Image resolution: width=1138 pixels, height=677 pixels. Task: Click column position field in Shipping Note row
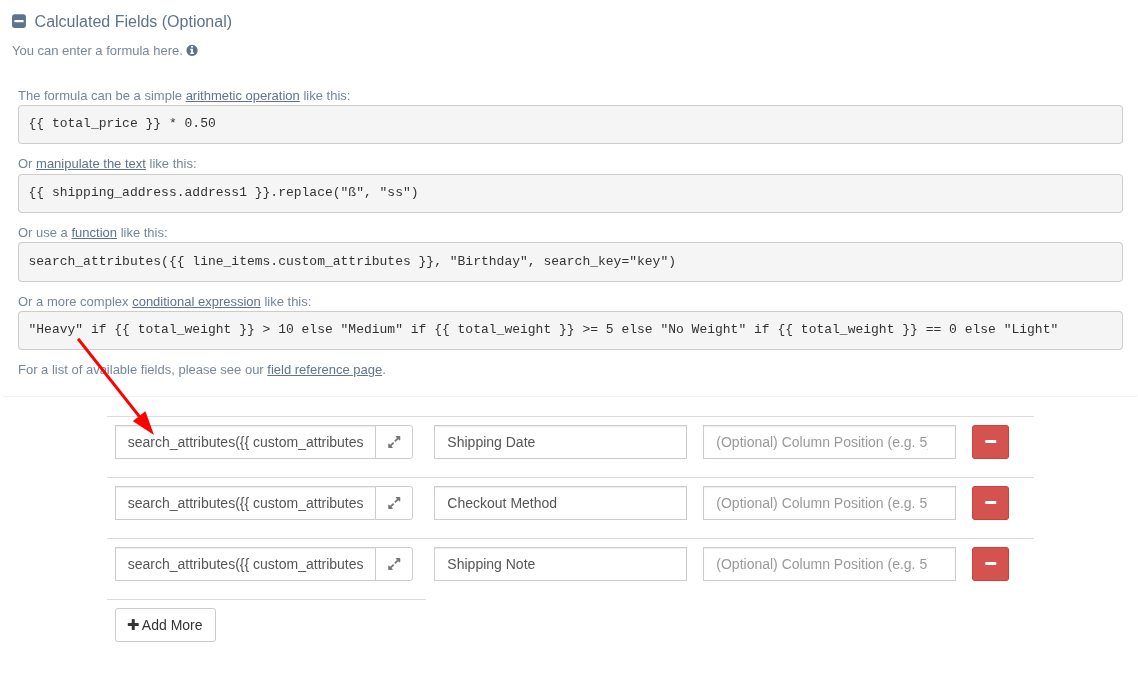point(829,564)
